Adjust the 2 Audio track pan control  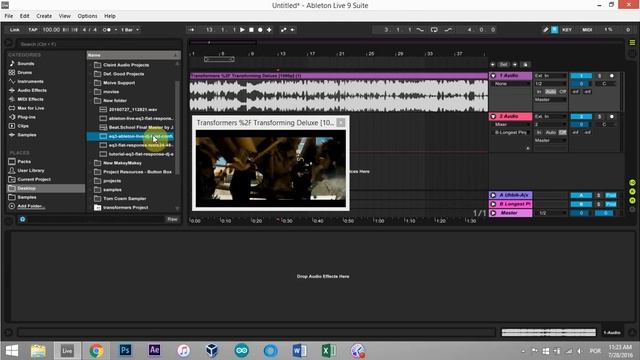[604, 124]
